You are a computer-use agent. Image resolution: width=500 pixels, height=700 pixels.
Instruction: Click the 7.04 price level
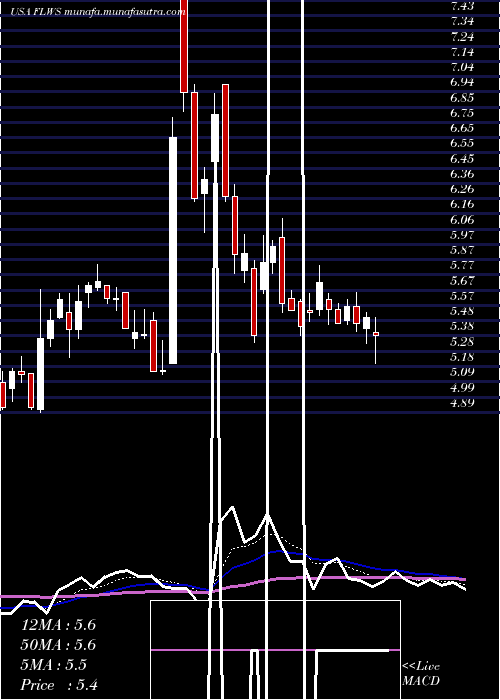(462, 67)
